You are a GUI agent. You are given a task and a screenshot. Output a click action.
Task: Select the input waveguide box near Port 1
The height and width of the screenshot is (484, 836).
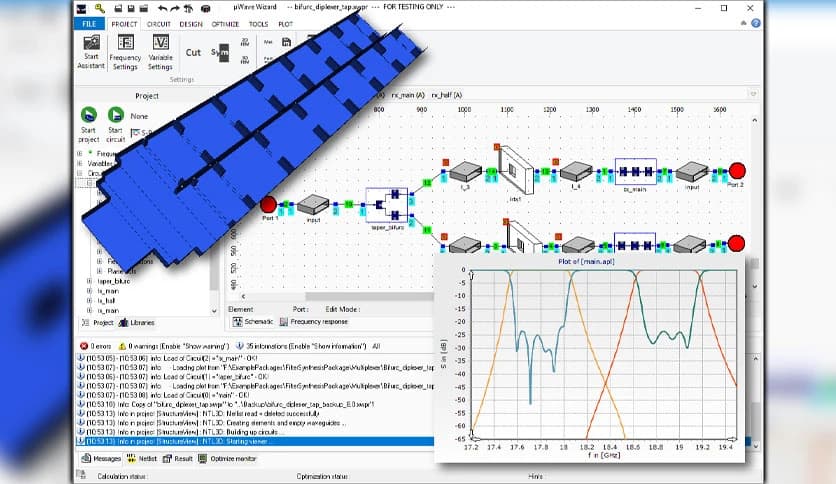pyautogui.click(x=313, y=205)
